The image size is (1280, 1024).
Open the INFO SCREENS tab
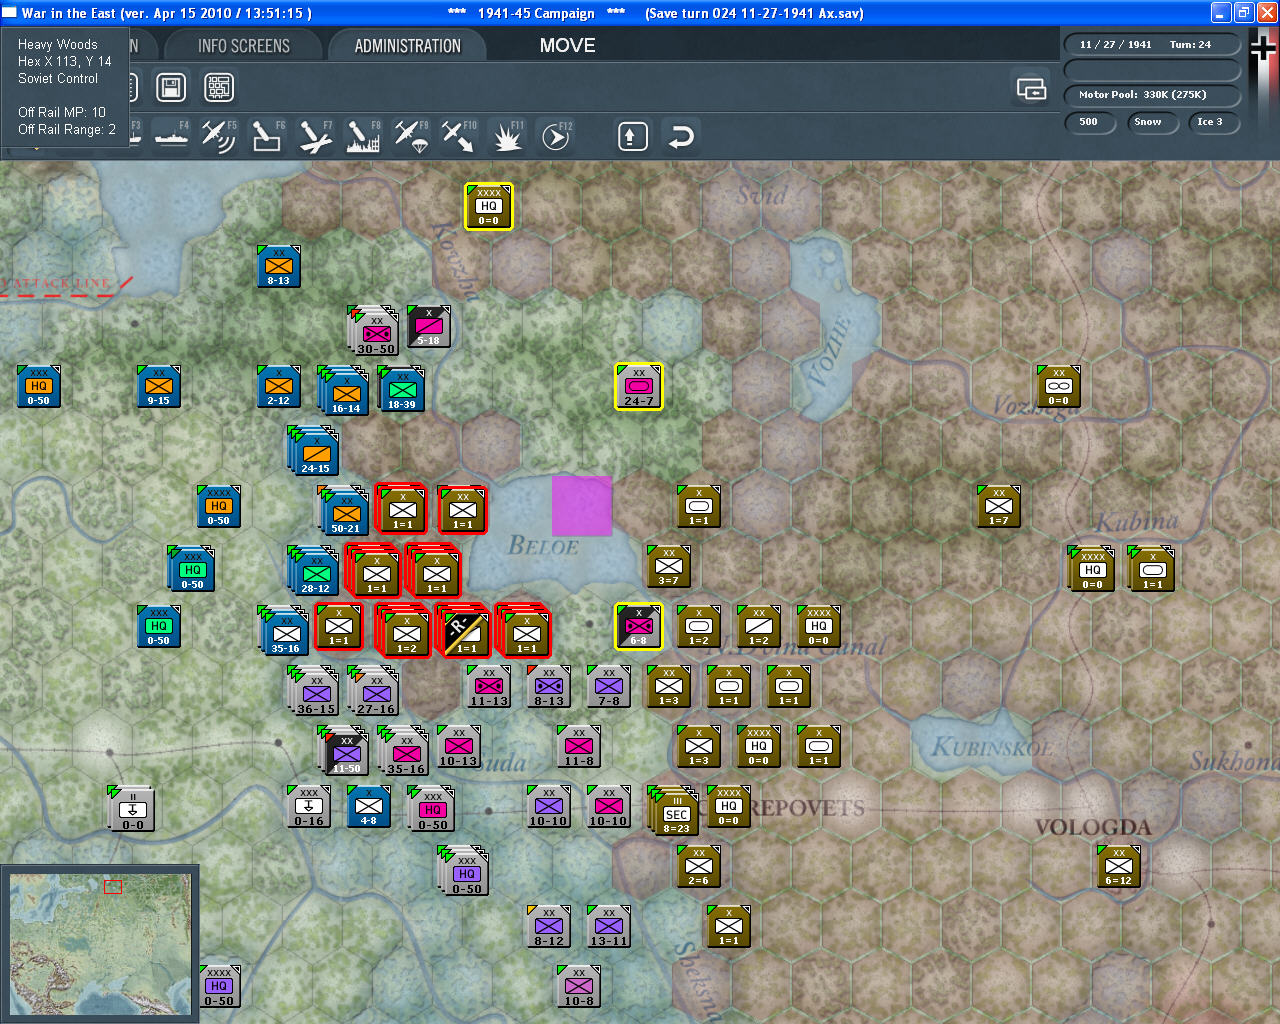[244, 46]
